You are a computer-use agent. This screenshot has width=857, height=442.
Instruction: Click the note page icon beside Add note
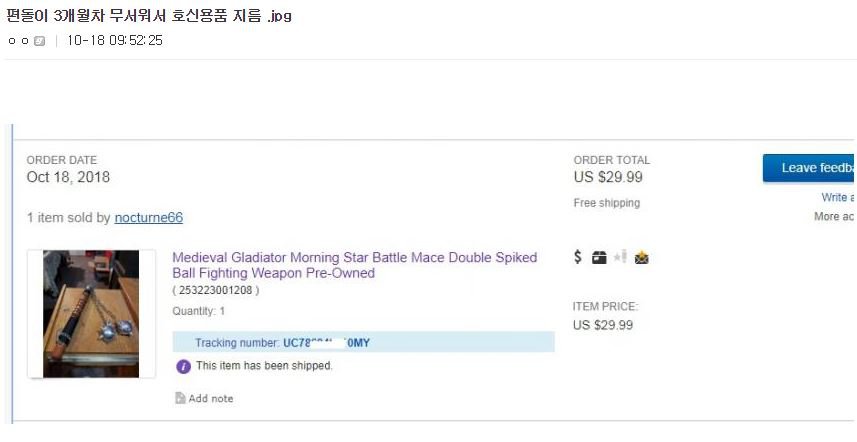[x=180, y=398]
